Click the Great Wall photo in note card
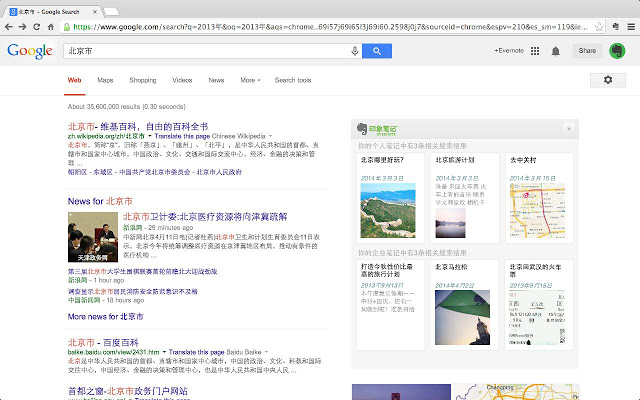Image resolution: width=640 pixels, height=400 pixels. click(388, 211)
